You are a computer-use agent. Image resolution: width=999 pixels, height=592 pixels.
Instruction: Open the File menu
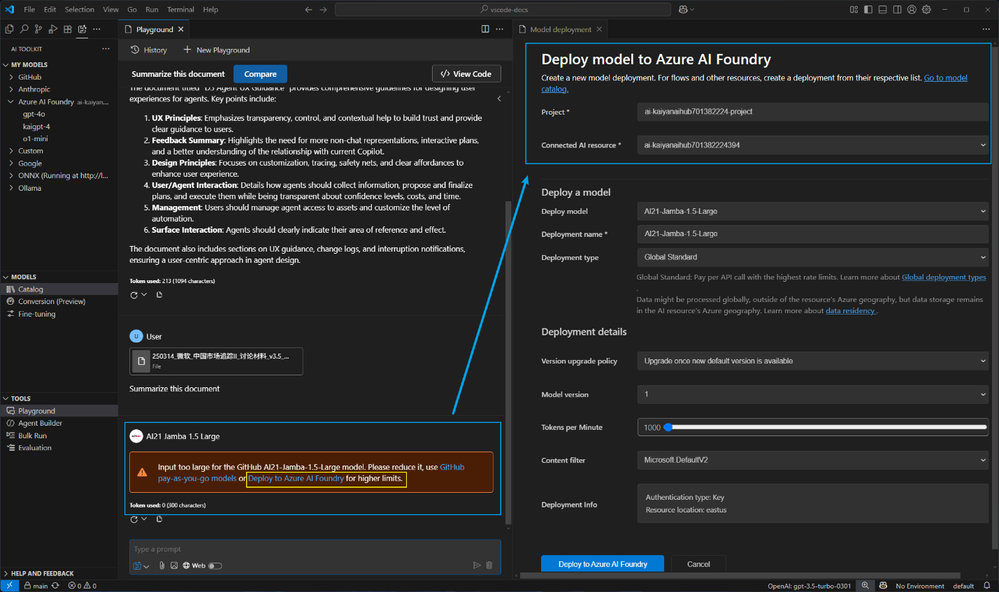[29, 10]
